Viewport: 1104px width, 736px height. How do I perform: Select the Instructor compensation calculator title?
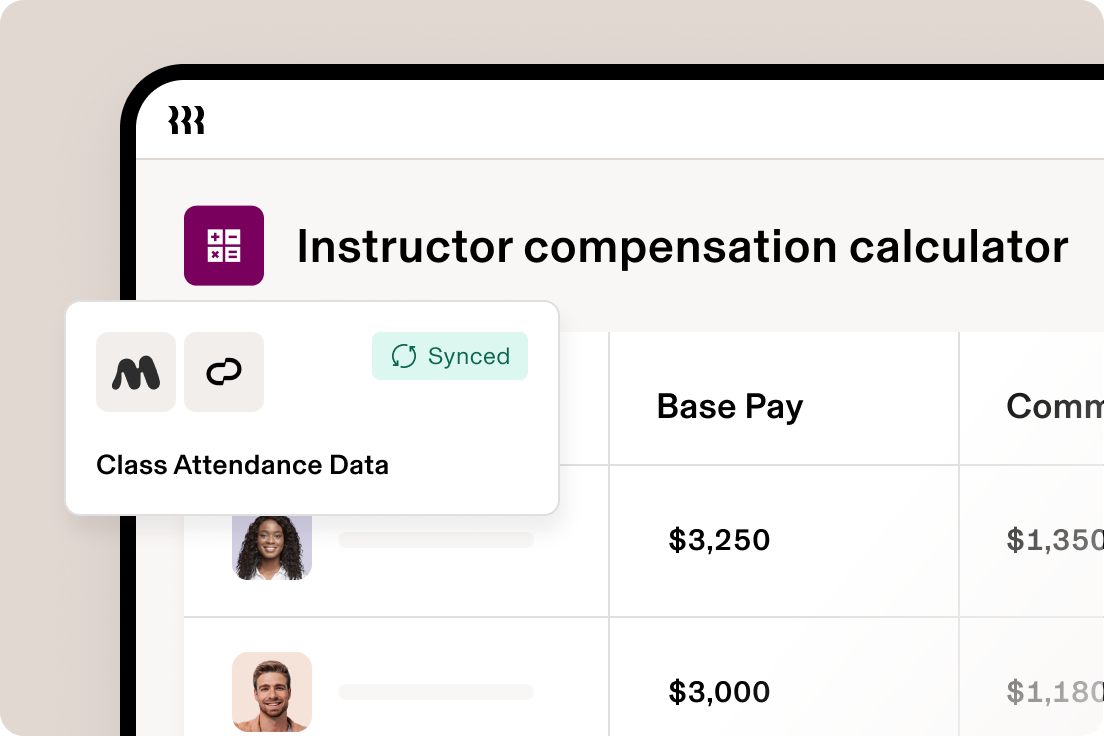pyautogui.click(x=683, y=246)
